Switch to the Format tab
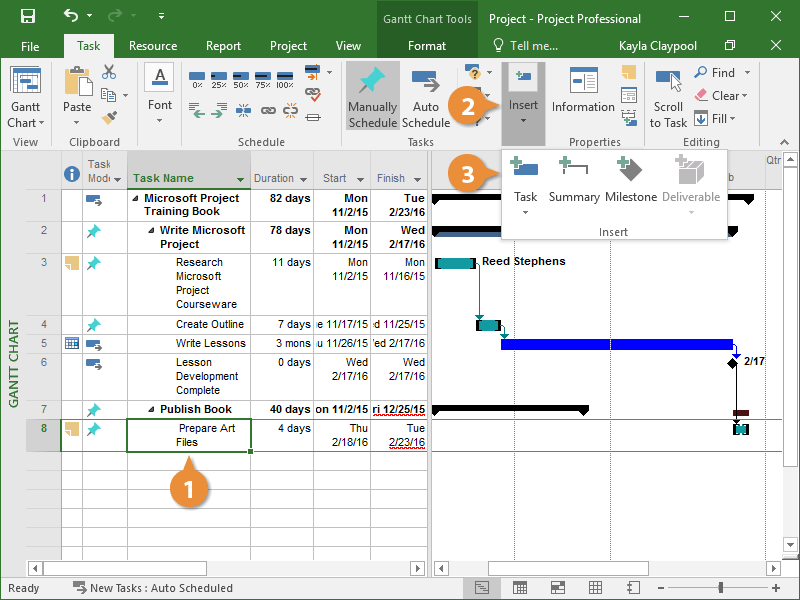 pos(427,46)
